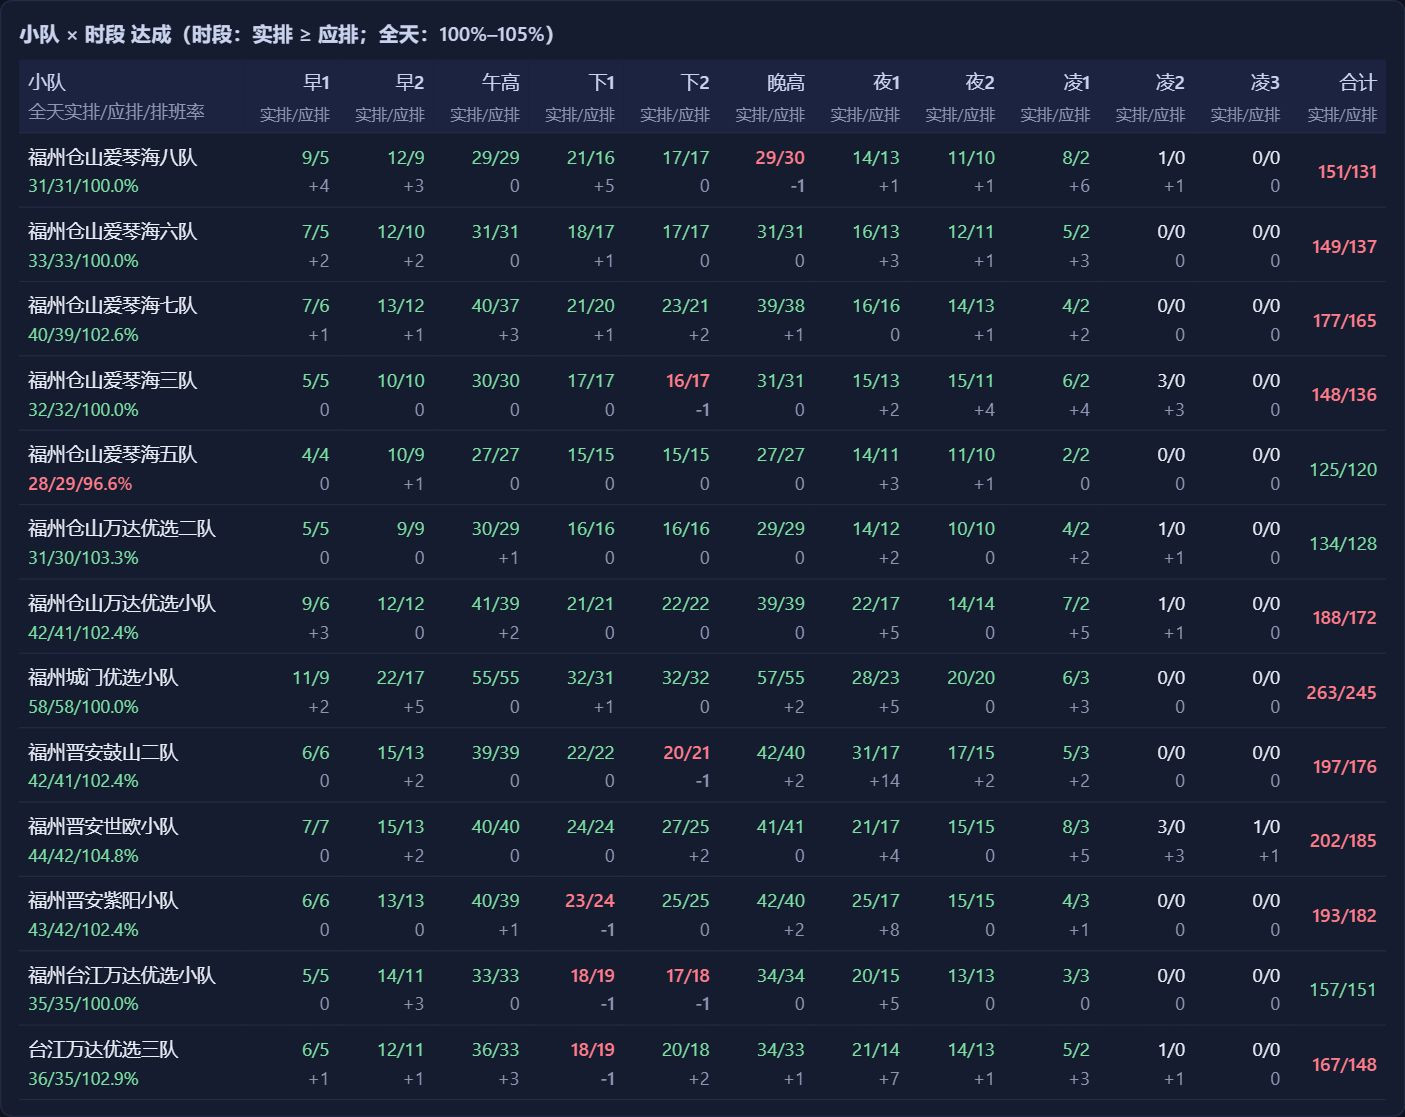Screen dimensions: 1405x1117
Task: Click total 134/128 for 万达优选二队
Action: (1343, 544)
